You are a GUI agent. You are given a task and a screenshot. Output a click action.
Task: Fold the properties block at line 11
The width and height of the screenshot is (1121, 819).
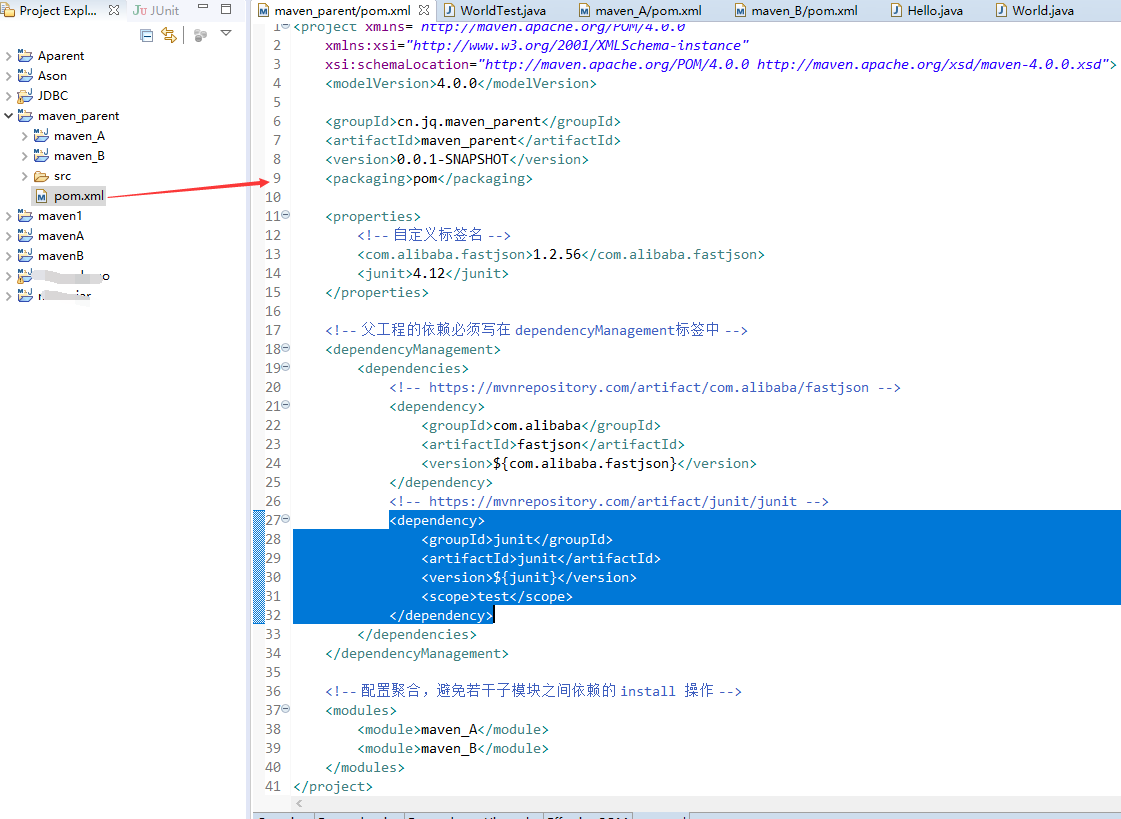click(286, 214)
